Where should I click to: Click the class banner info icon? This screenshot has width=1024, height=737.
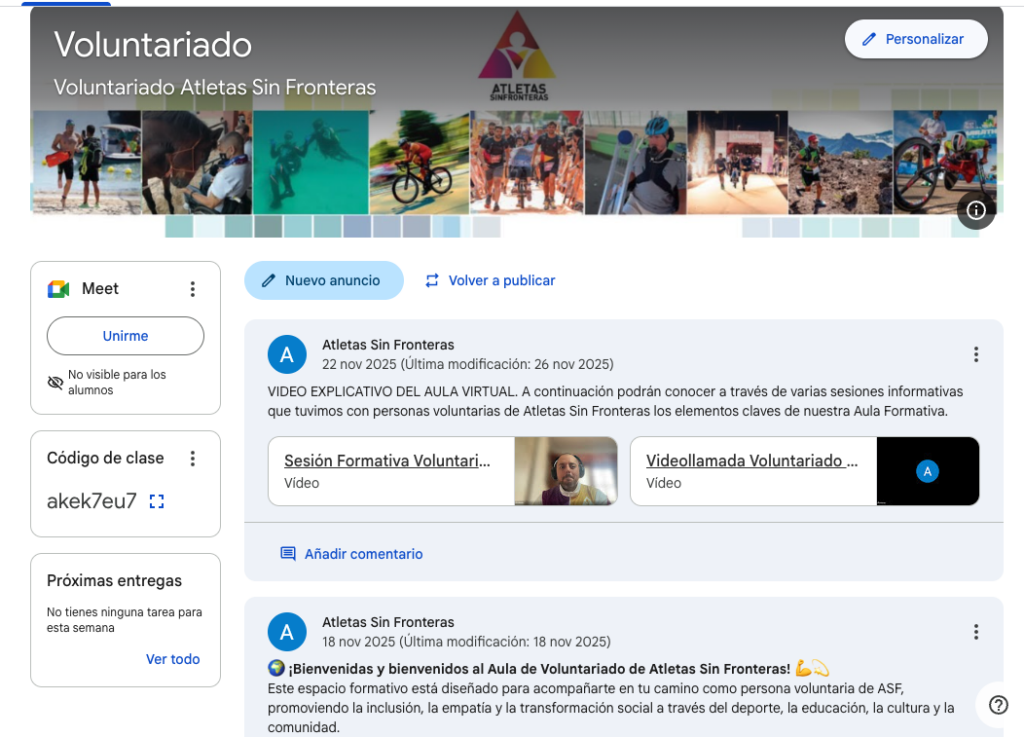coord(976,210)
